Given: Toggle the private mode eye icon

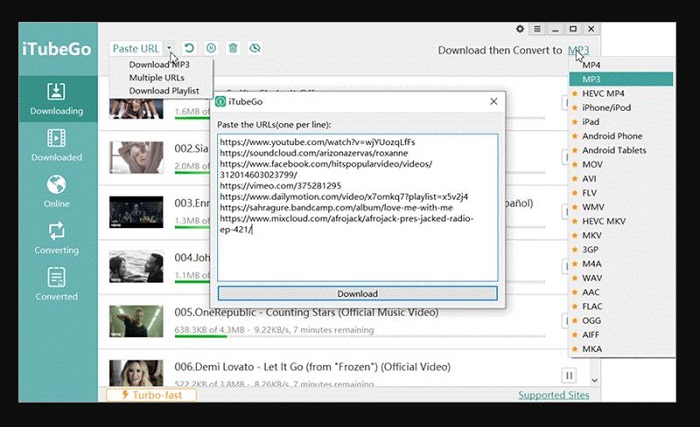Looking at the screenshot, I should pyautogui.click(x=255, y=48).
